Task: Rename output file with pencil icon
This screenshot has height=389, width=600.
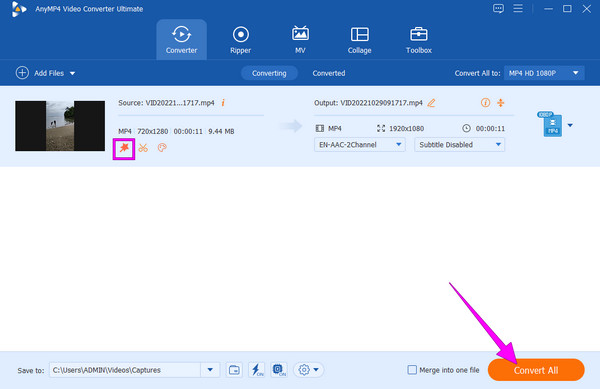Action: coord(431,103)
